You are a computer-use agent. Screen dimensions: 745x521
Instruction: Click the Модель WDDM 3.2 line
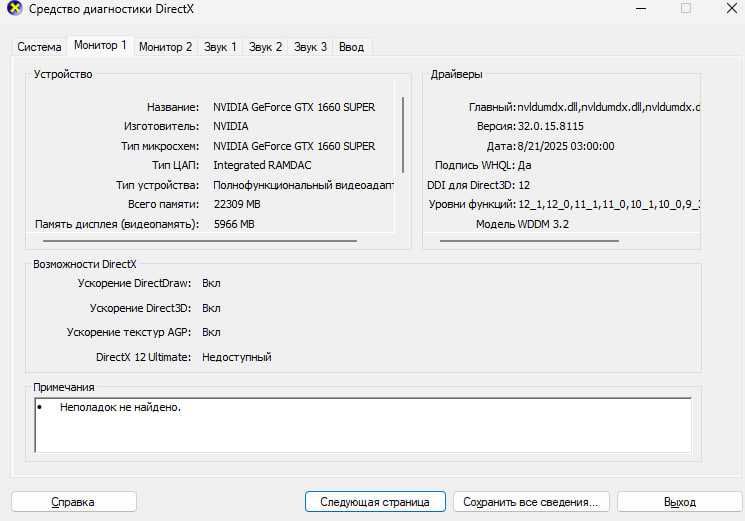(522, 224)
